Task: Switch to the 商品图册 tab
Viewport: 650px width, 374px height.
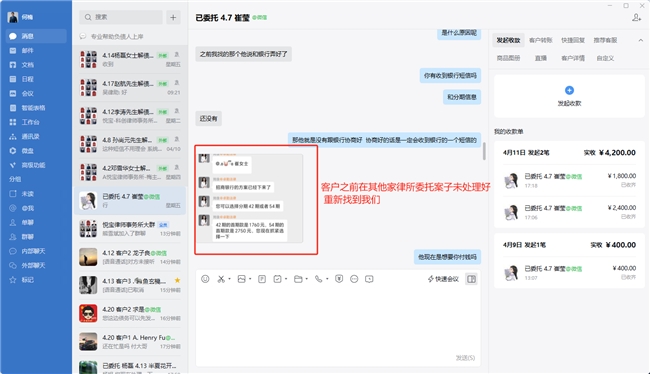Action: tap(508, 58)
